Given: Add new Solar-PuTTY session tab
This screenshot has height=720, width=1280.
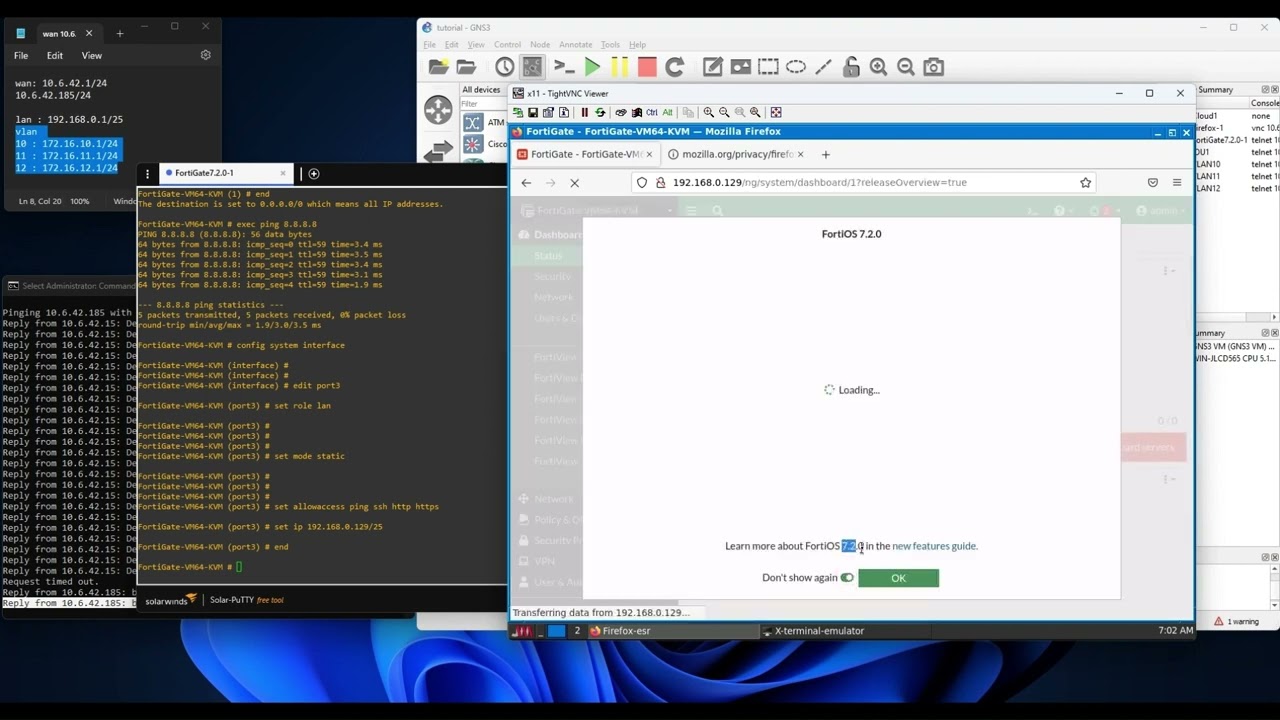Looking at the screenshot, I should click(x=314, y=174).
